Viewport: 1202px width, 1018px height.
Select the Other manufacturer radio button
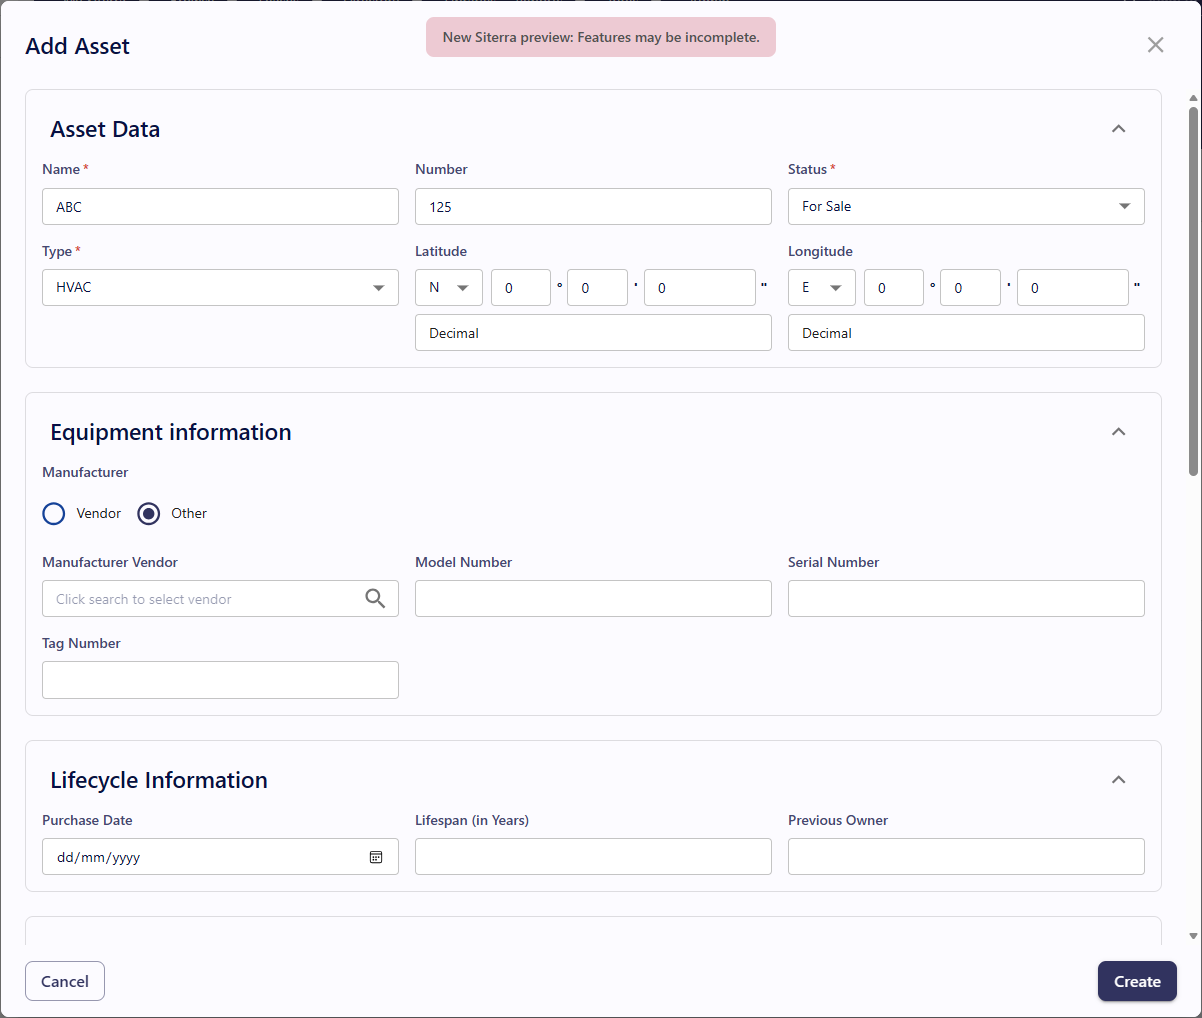coord(149,514)
